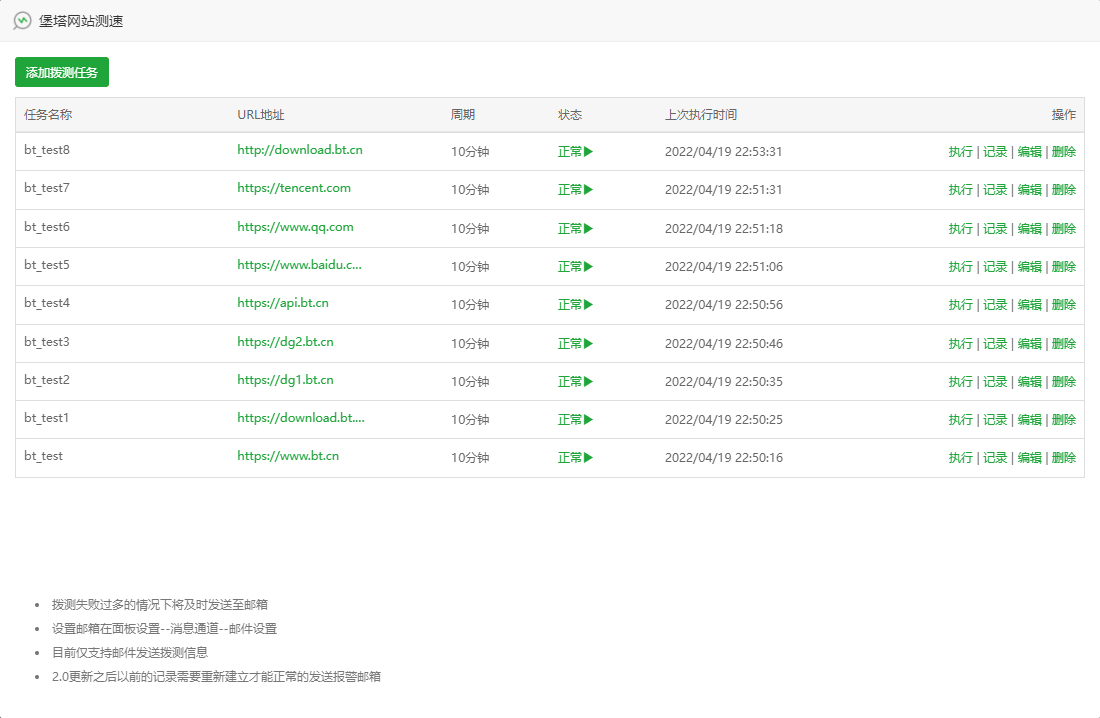Click the 堡塔网站测速 logo icon

pyautogui.click(x=22, y=21)
